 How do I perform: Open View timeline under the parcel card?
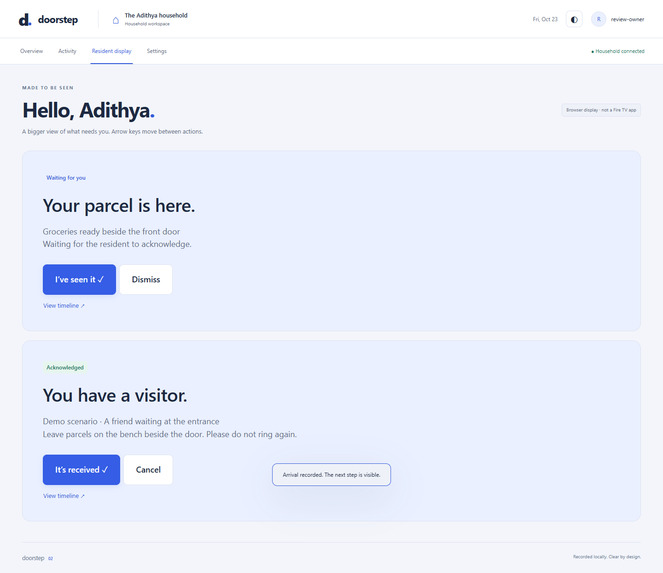[64, 306]
